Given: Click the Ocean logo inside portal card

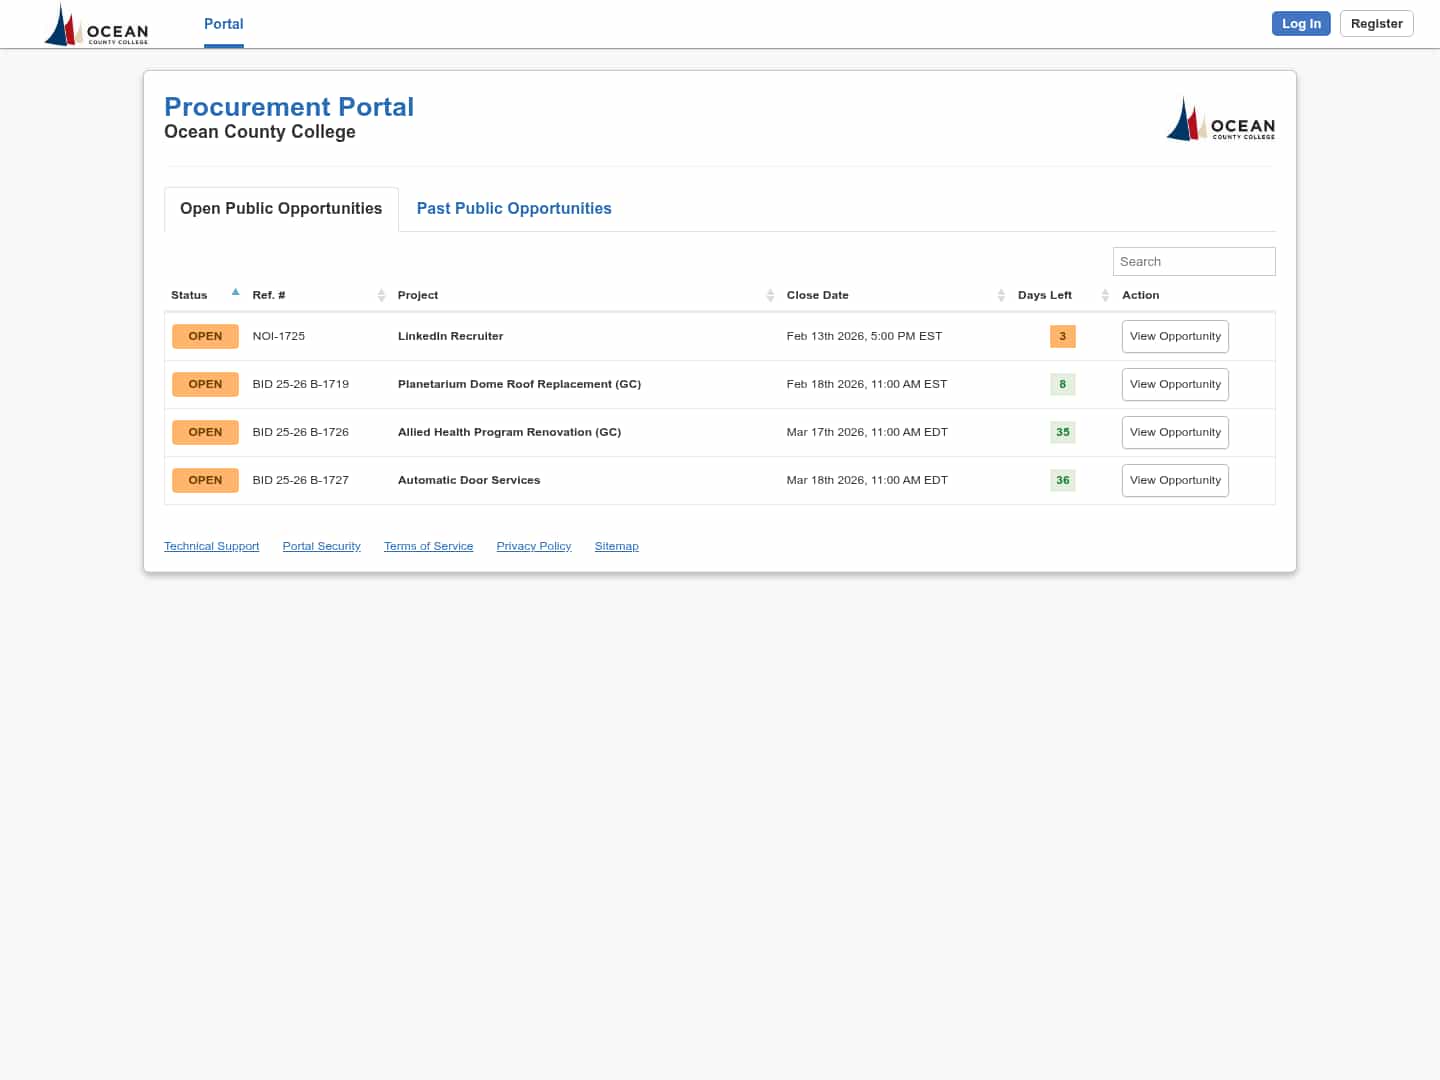Looking at the screenshot, I should [x=1220, y=120].
